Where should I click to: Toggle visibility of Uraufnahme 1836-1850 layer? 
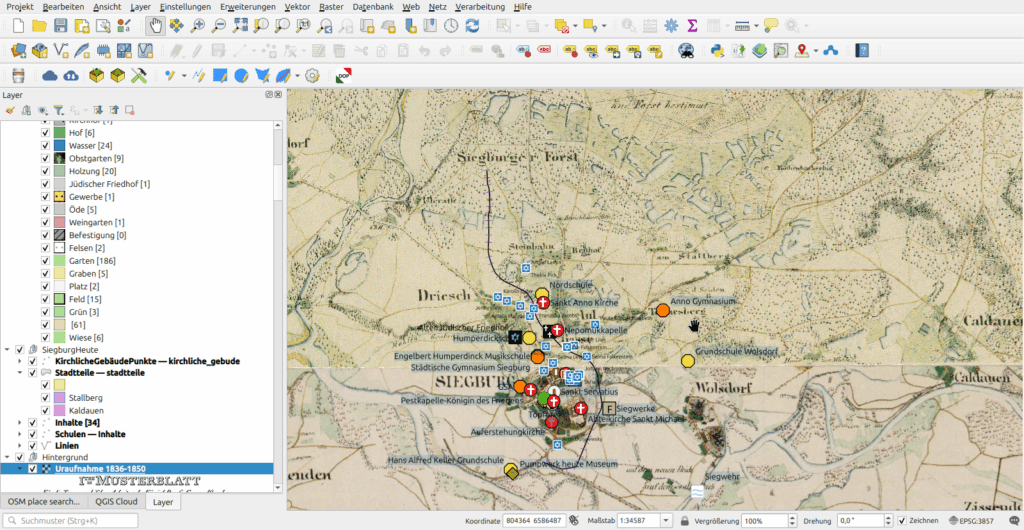click(32, 468)
